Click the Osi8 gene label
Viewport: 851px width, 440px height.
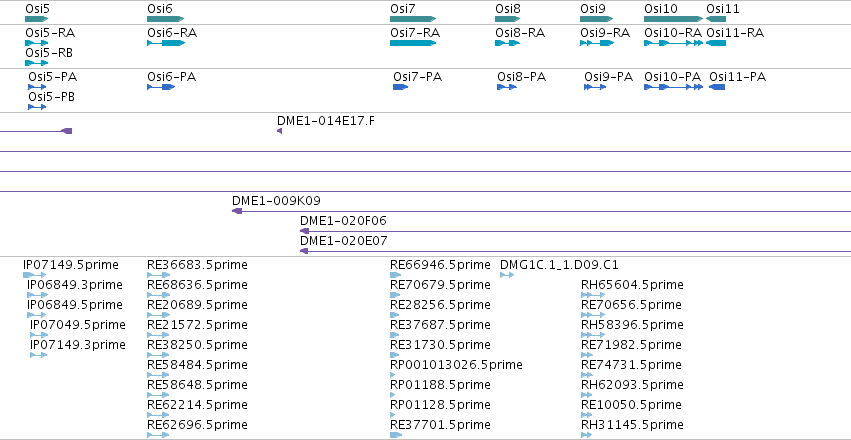507,9
